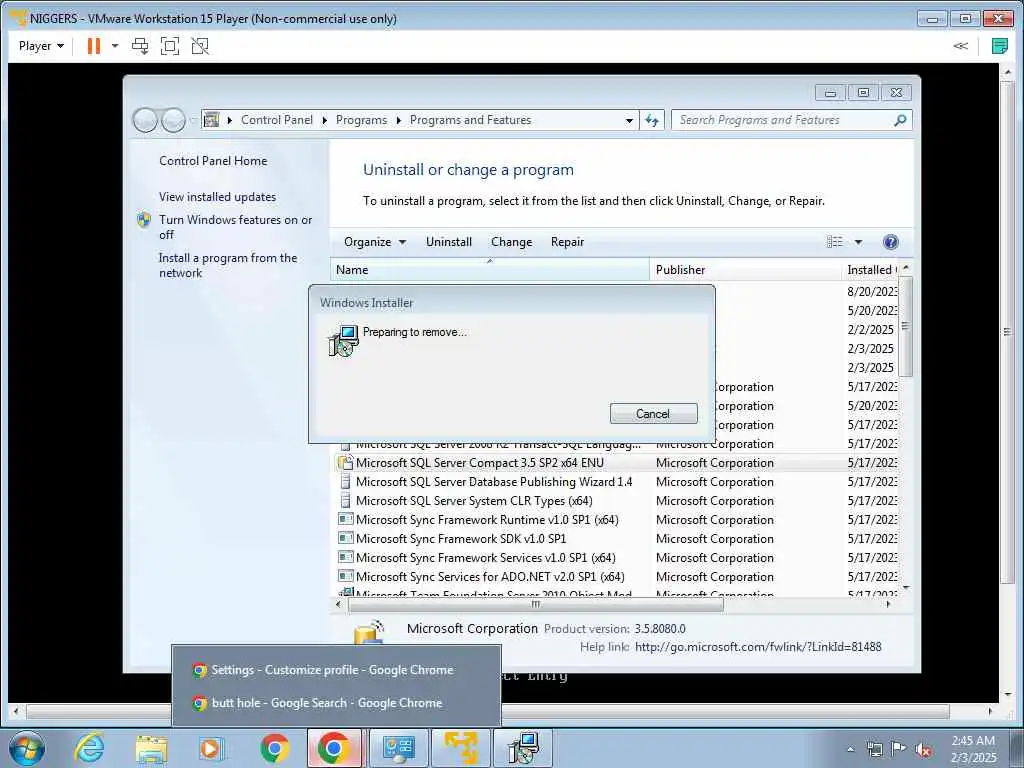This screenshot has width=1024, height=768.
Task: Open the go.microsoft.com help link
Action: point(758,647)
